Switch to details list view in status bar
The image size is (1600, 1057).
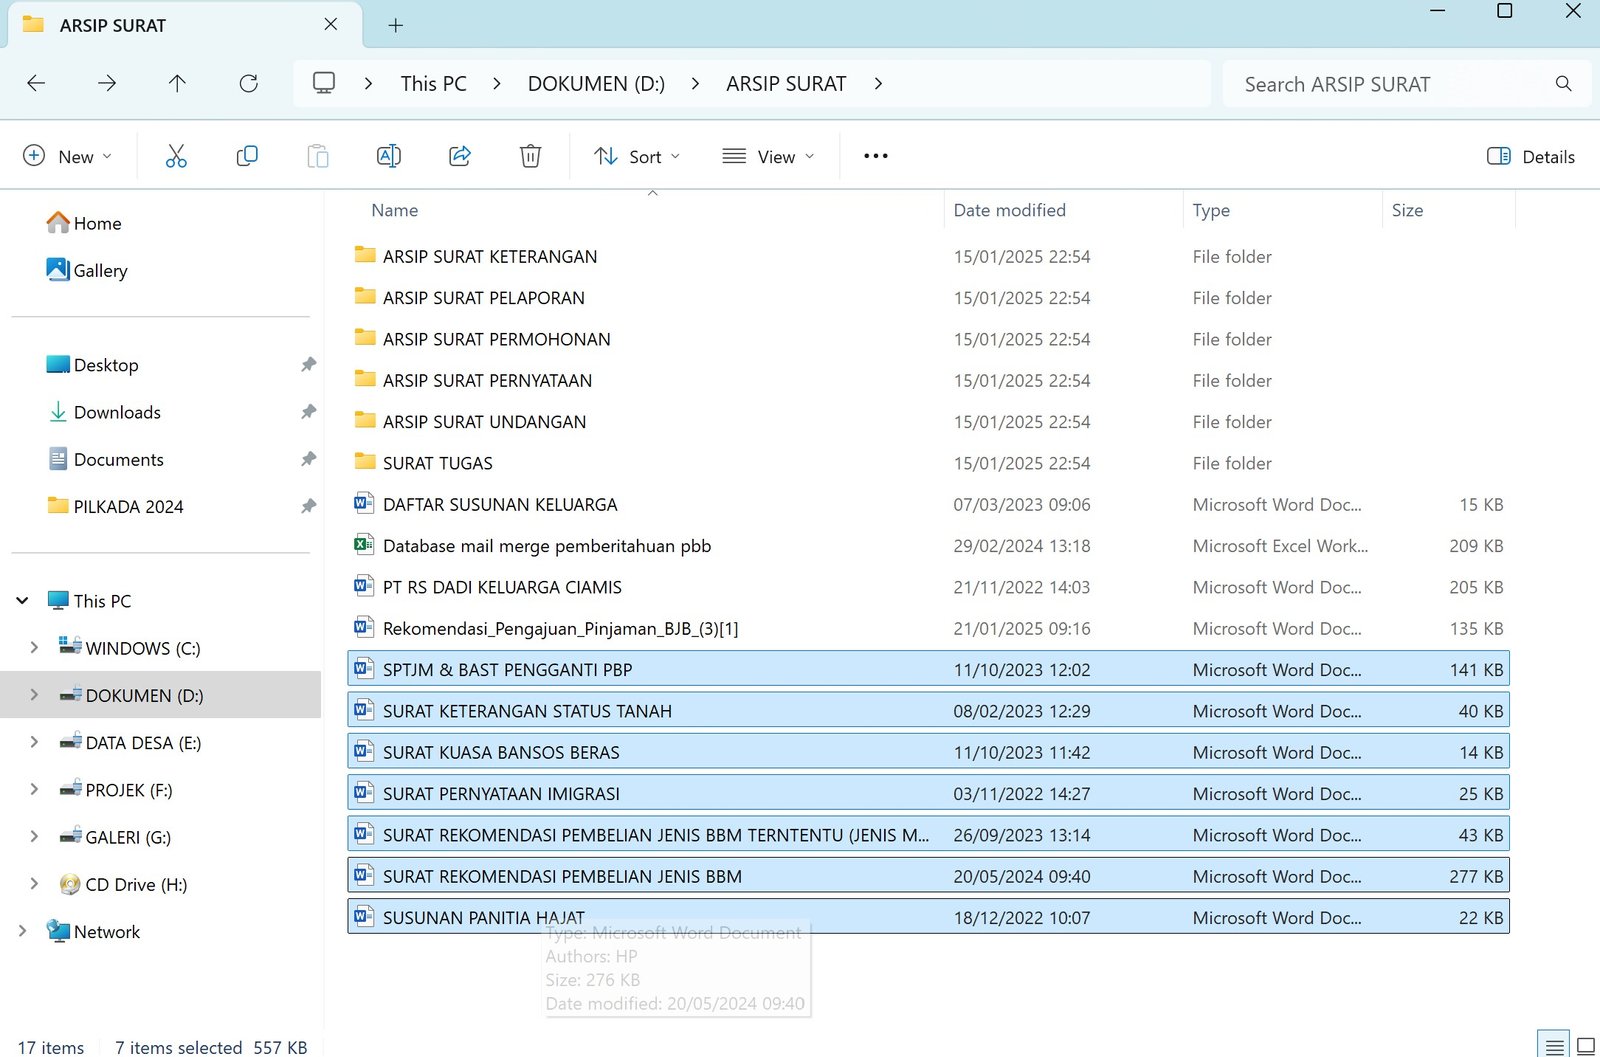click(x=1554, y=1046)
